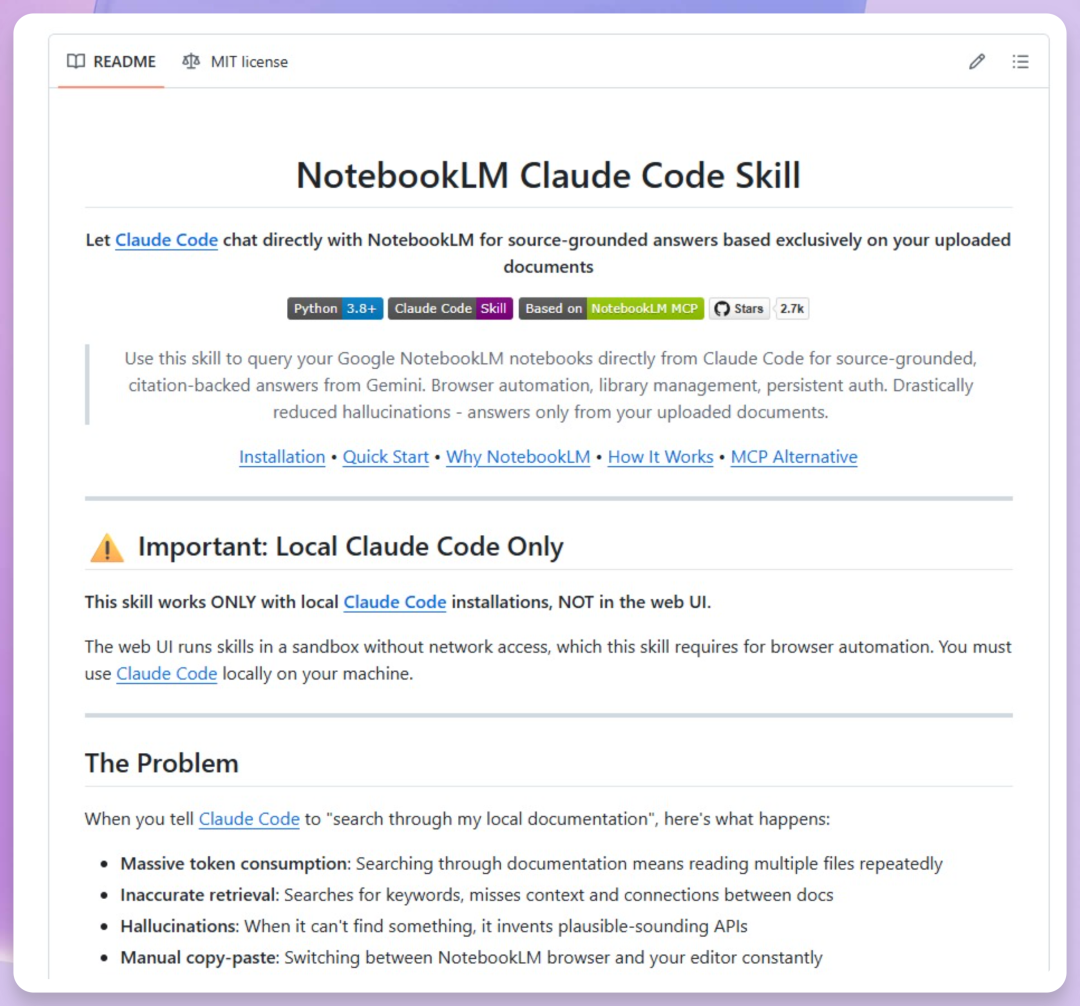
Task: Click the pencil edit README icon
Action: coord(976,62)
